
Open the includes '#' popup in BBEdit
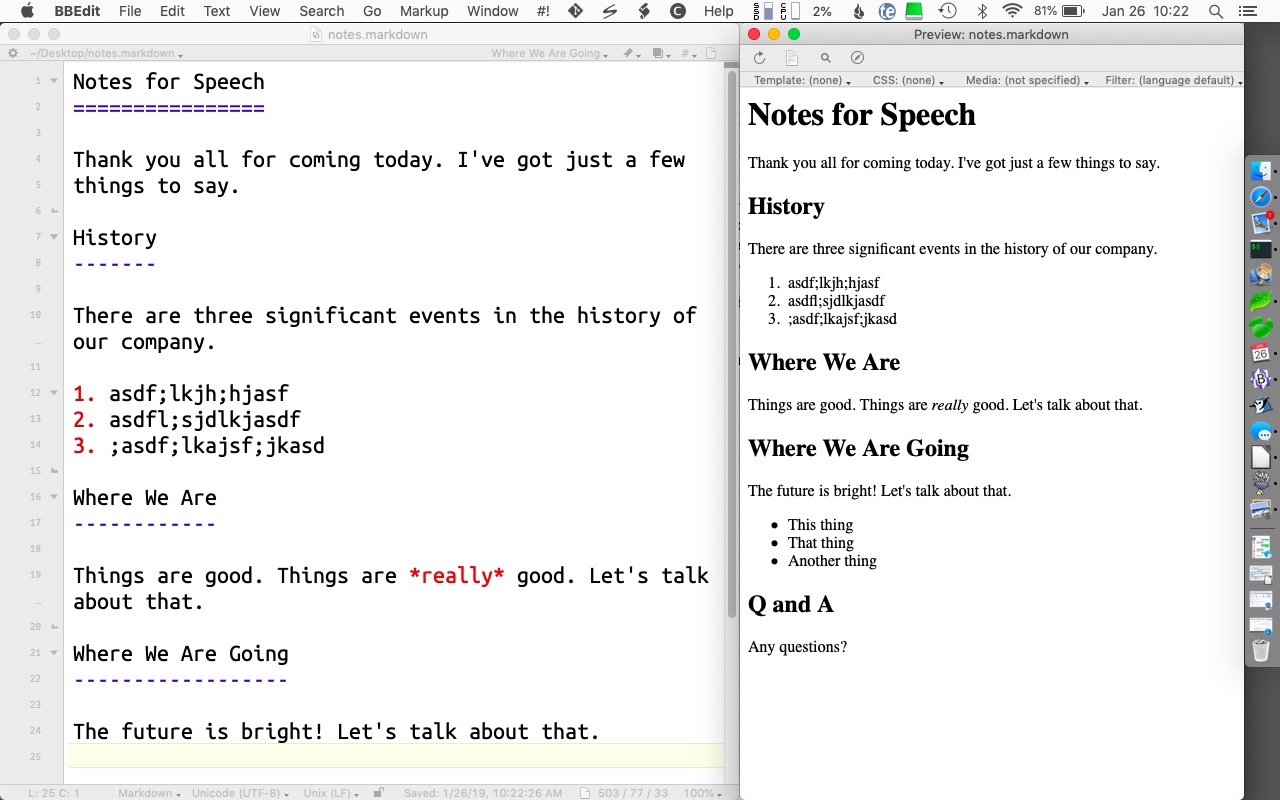coord(688,53)
